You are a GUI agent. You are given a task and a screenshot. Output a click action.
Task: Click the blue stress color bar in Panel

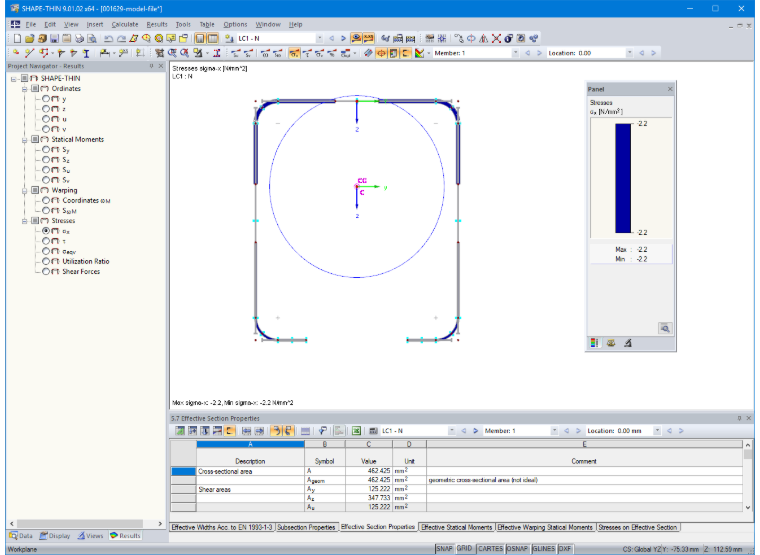[623, 178]
